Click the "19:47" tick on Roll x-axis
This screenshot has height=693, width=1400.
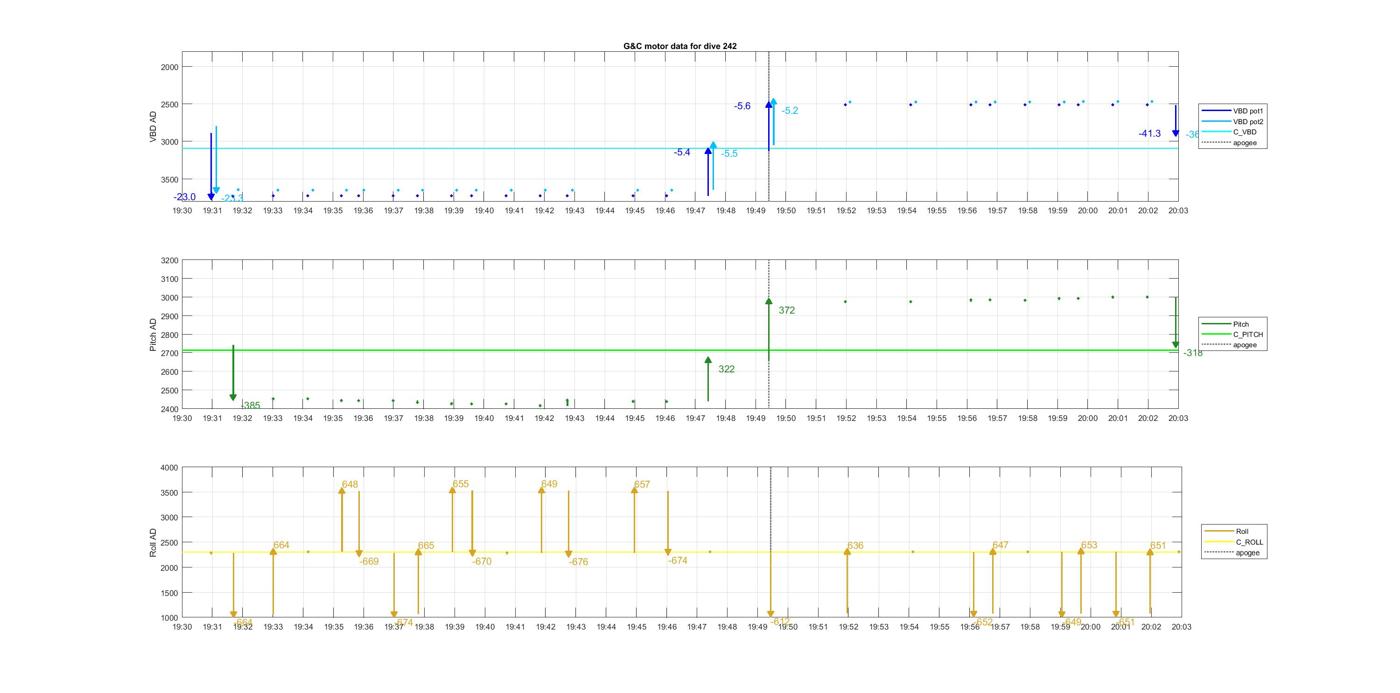(697, 627)
